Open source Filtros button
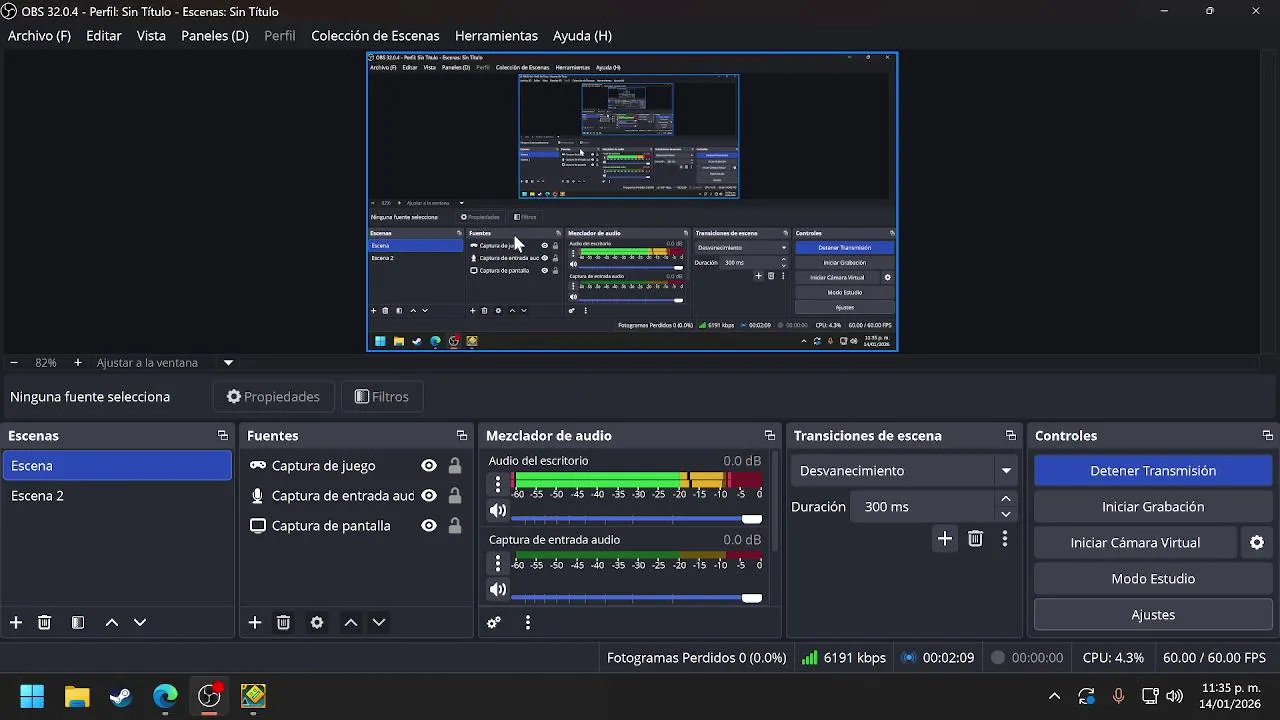1280x720 pixels. click(382, 397)
